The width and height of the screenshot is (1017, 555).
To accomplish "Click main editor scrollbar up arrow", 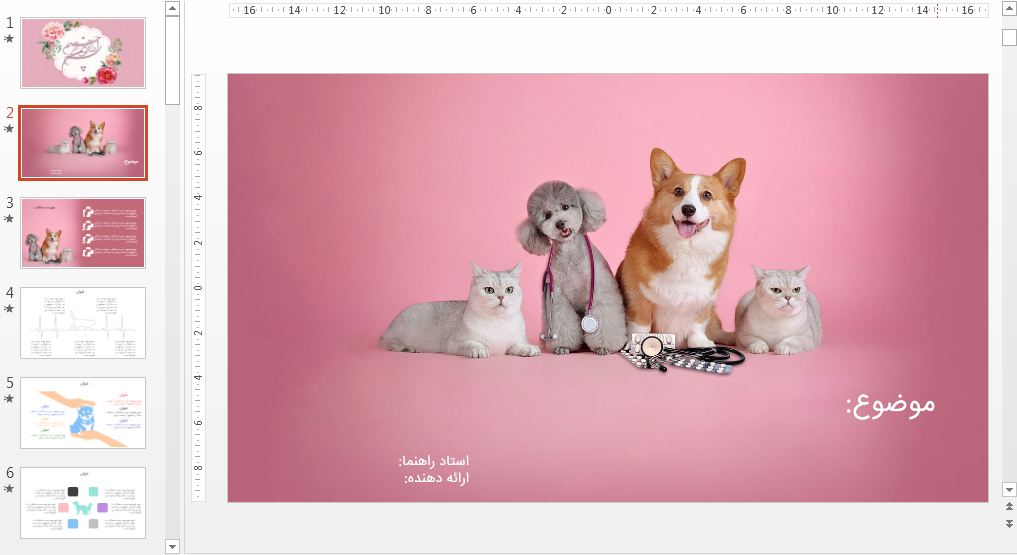I will coord(1009,10).
